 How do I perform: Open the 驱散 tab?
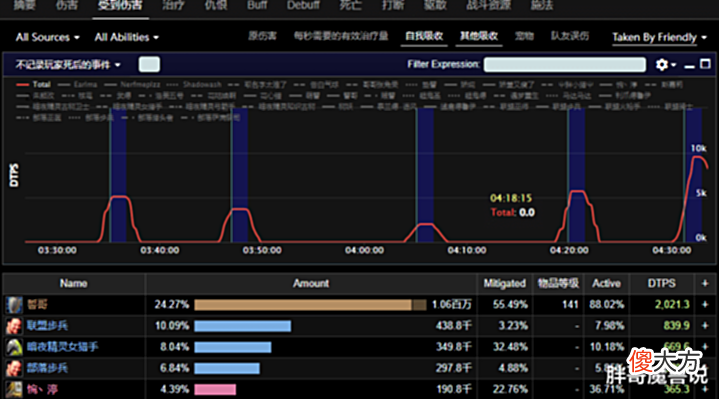(435, 6)
